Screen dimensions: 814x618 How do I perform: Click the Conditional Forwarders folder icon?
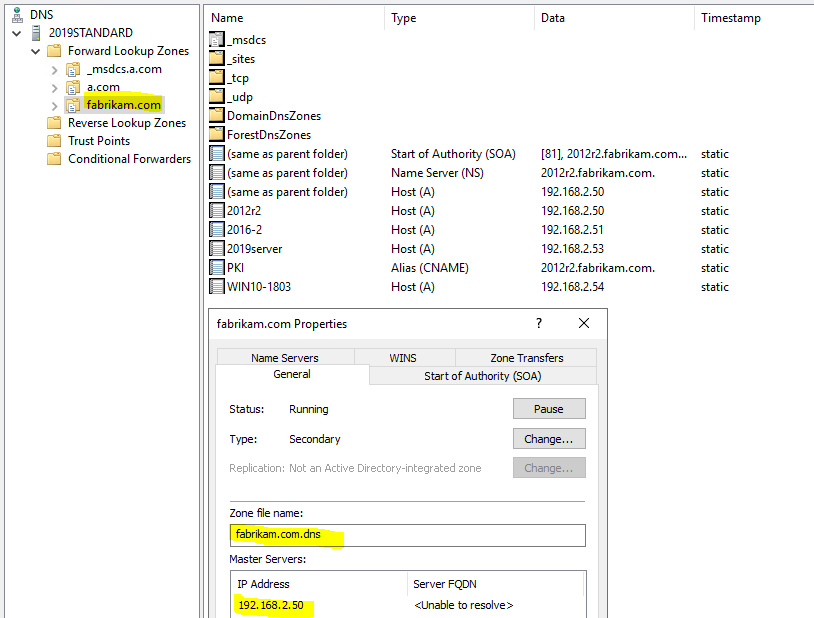[54, 159]
